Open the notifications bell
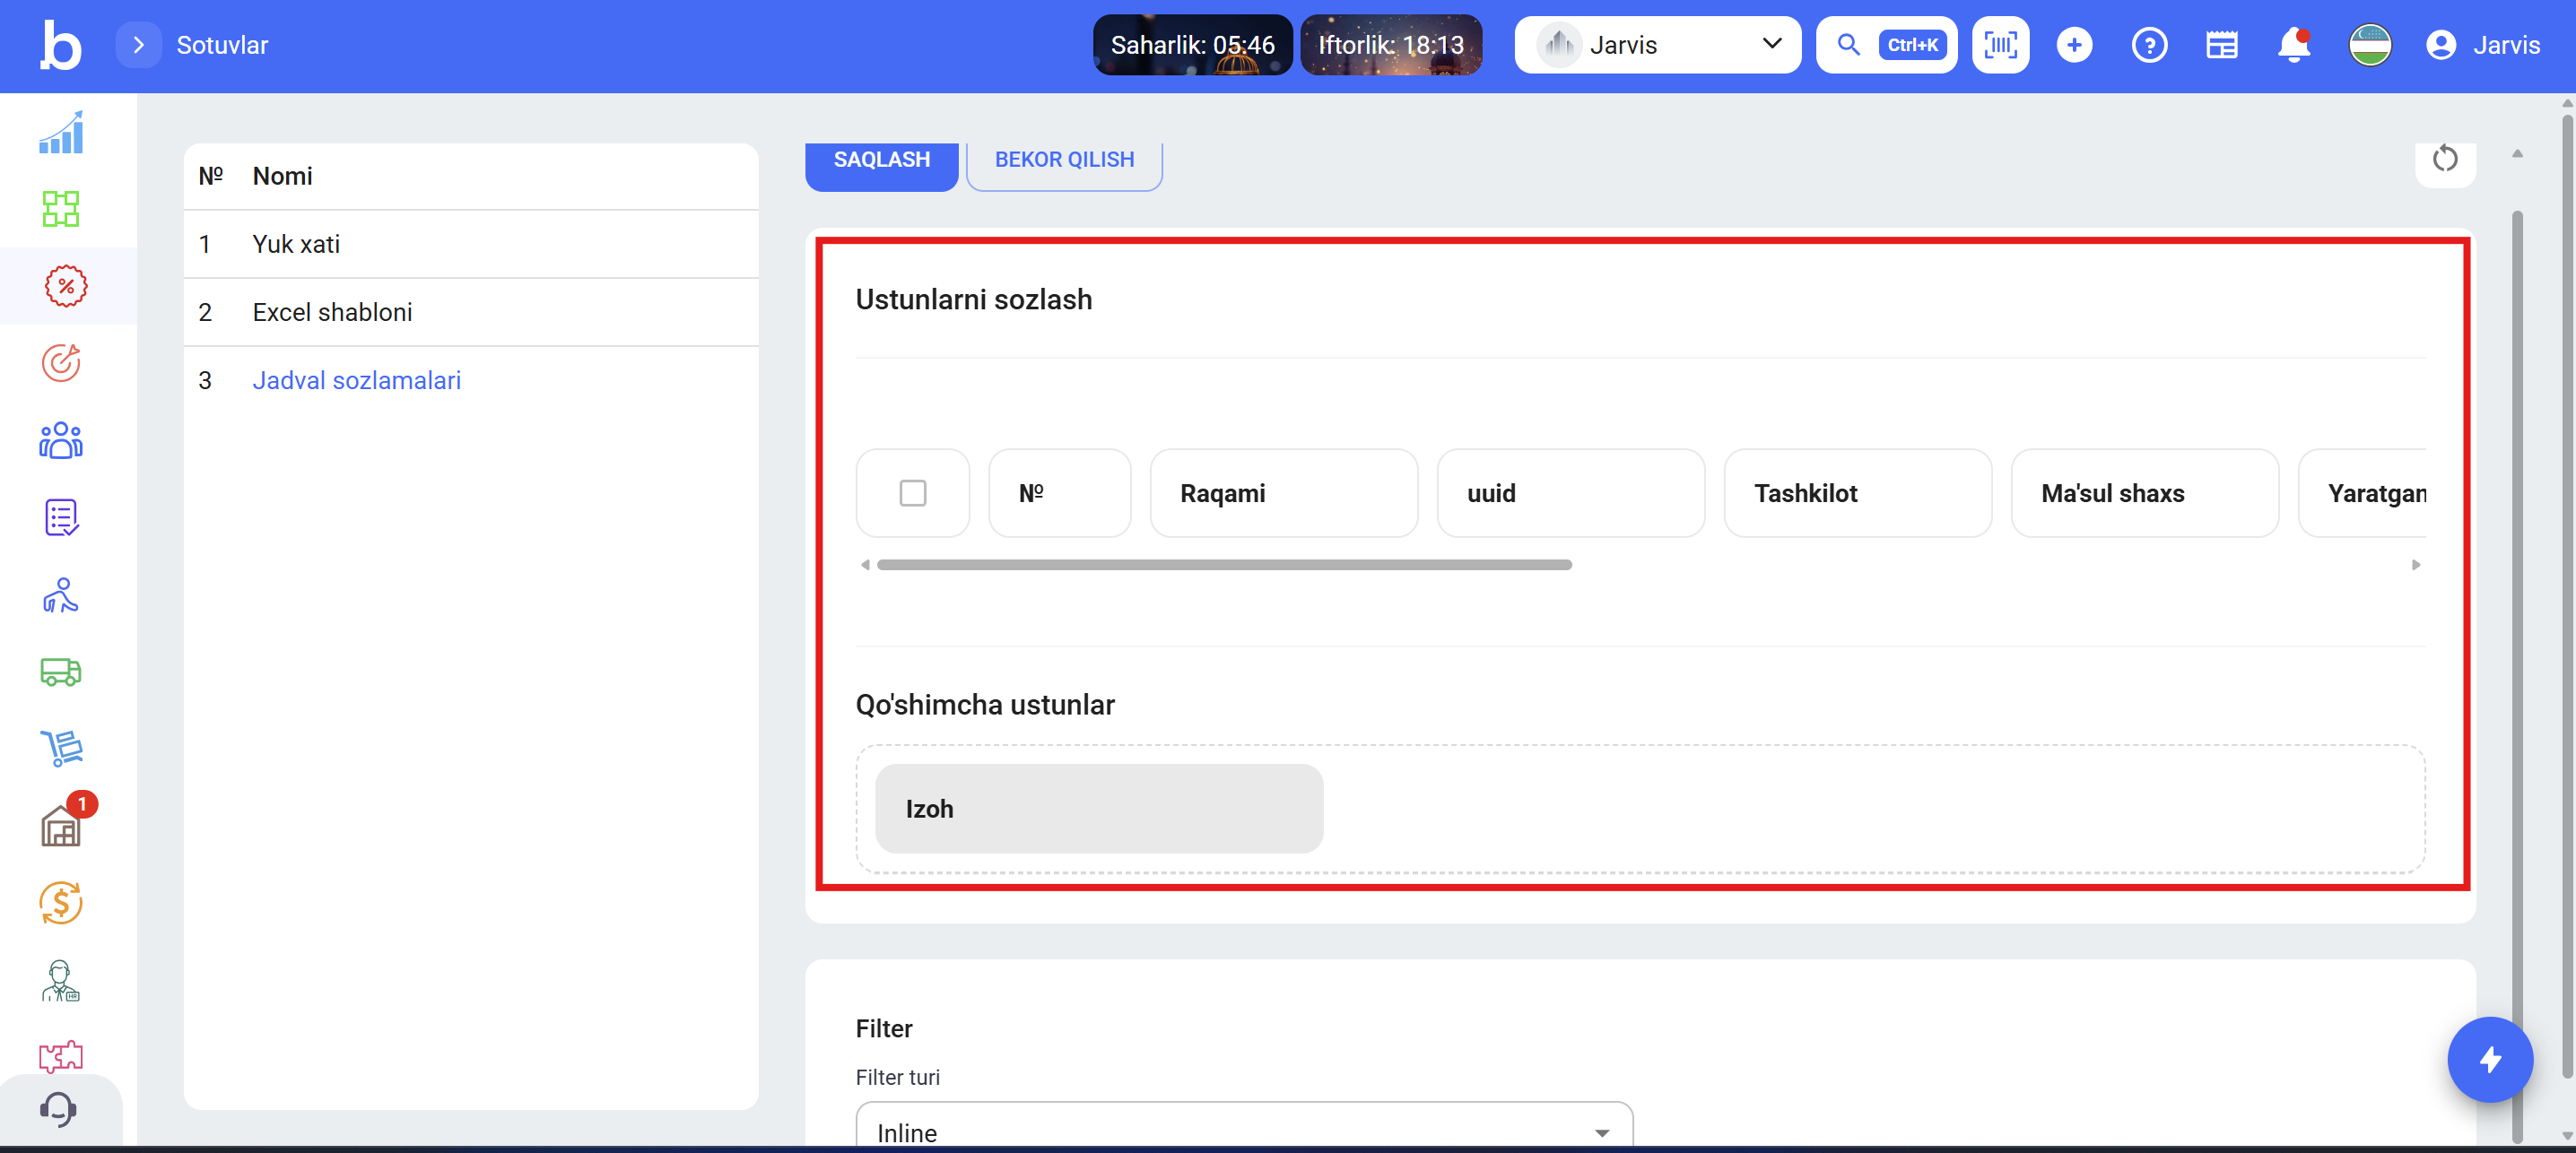The image size is (2576, 1153). pos(2293,45)
